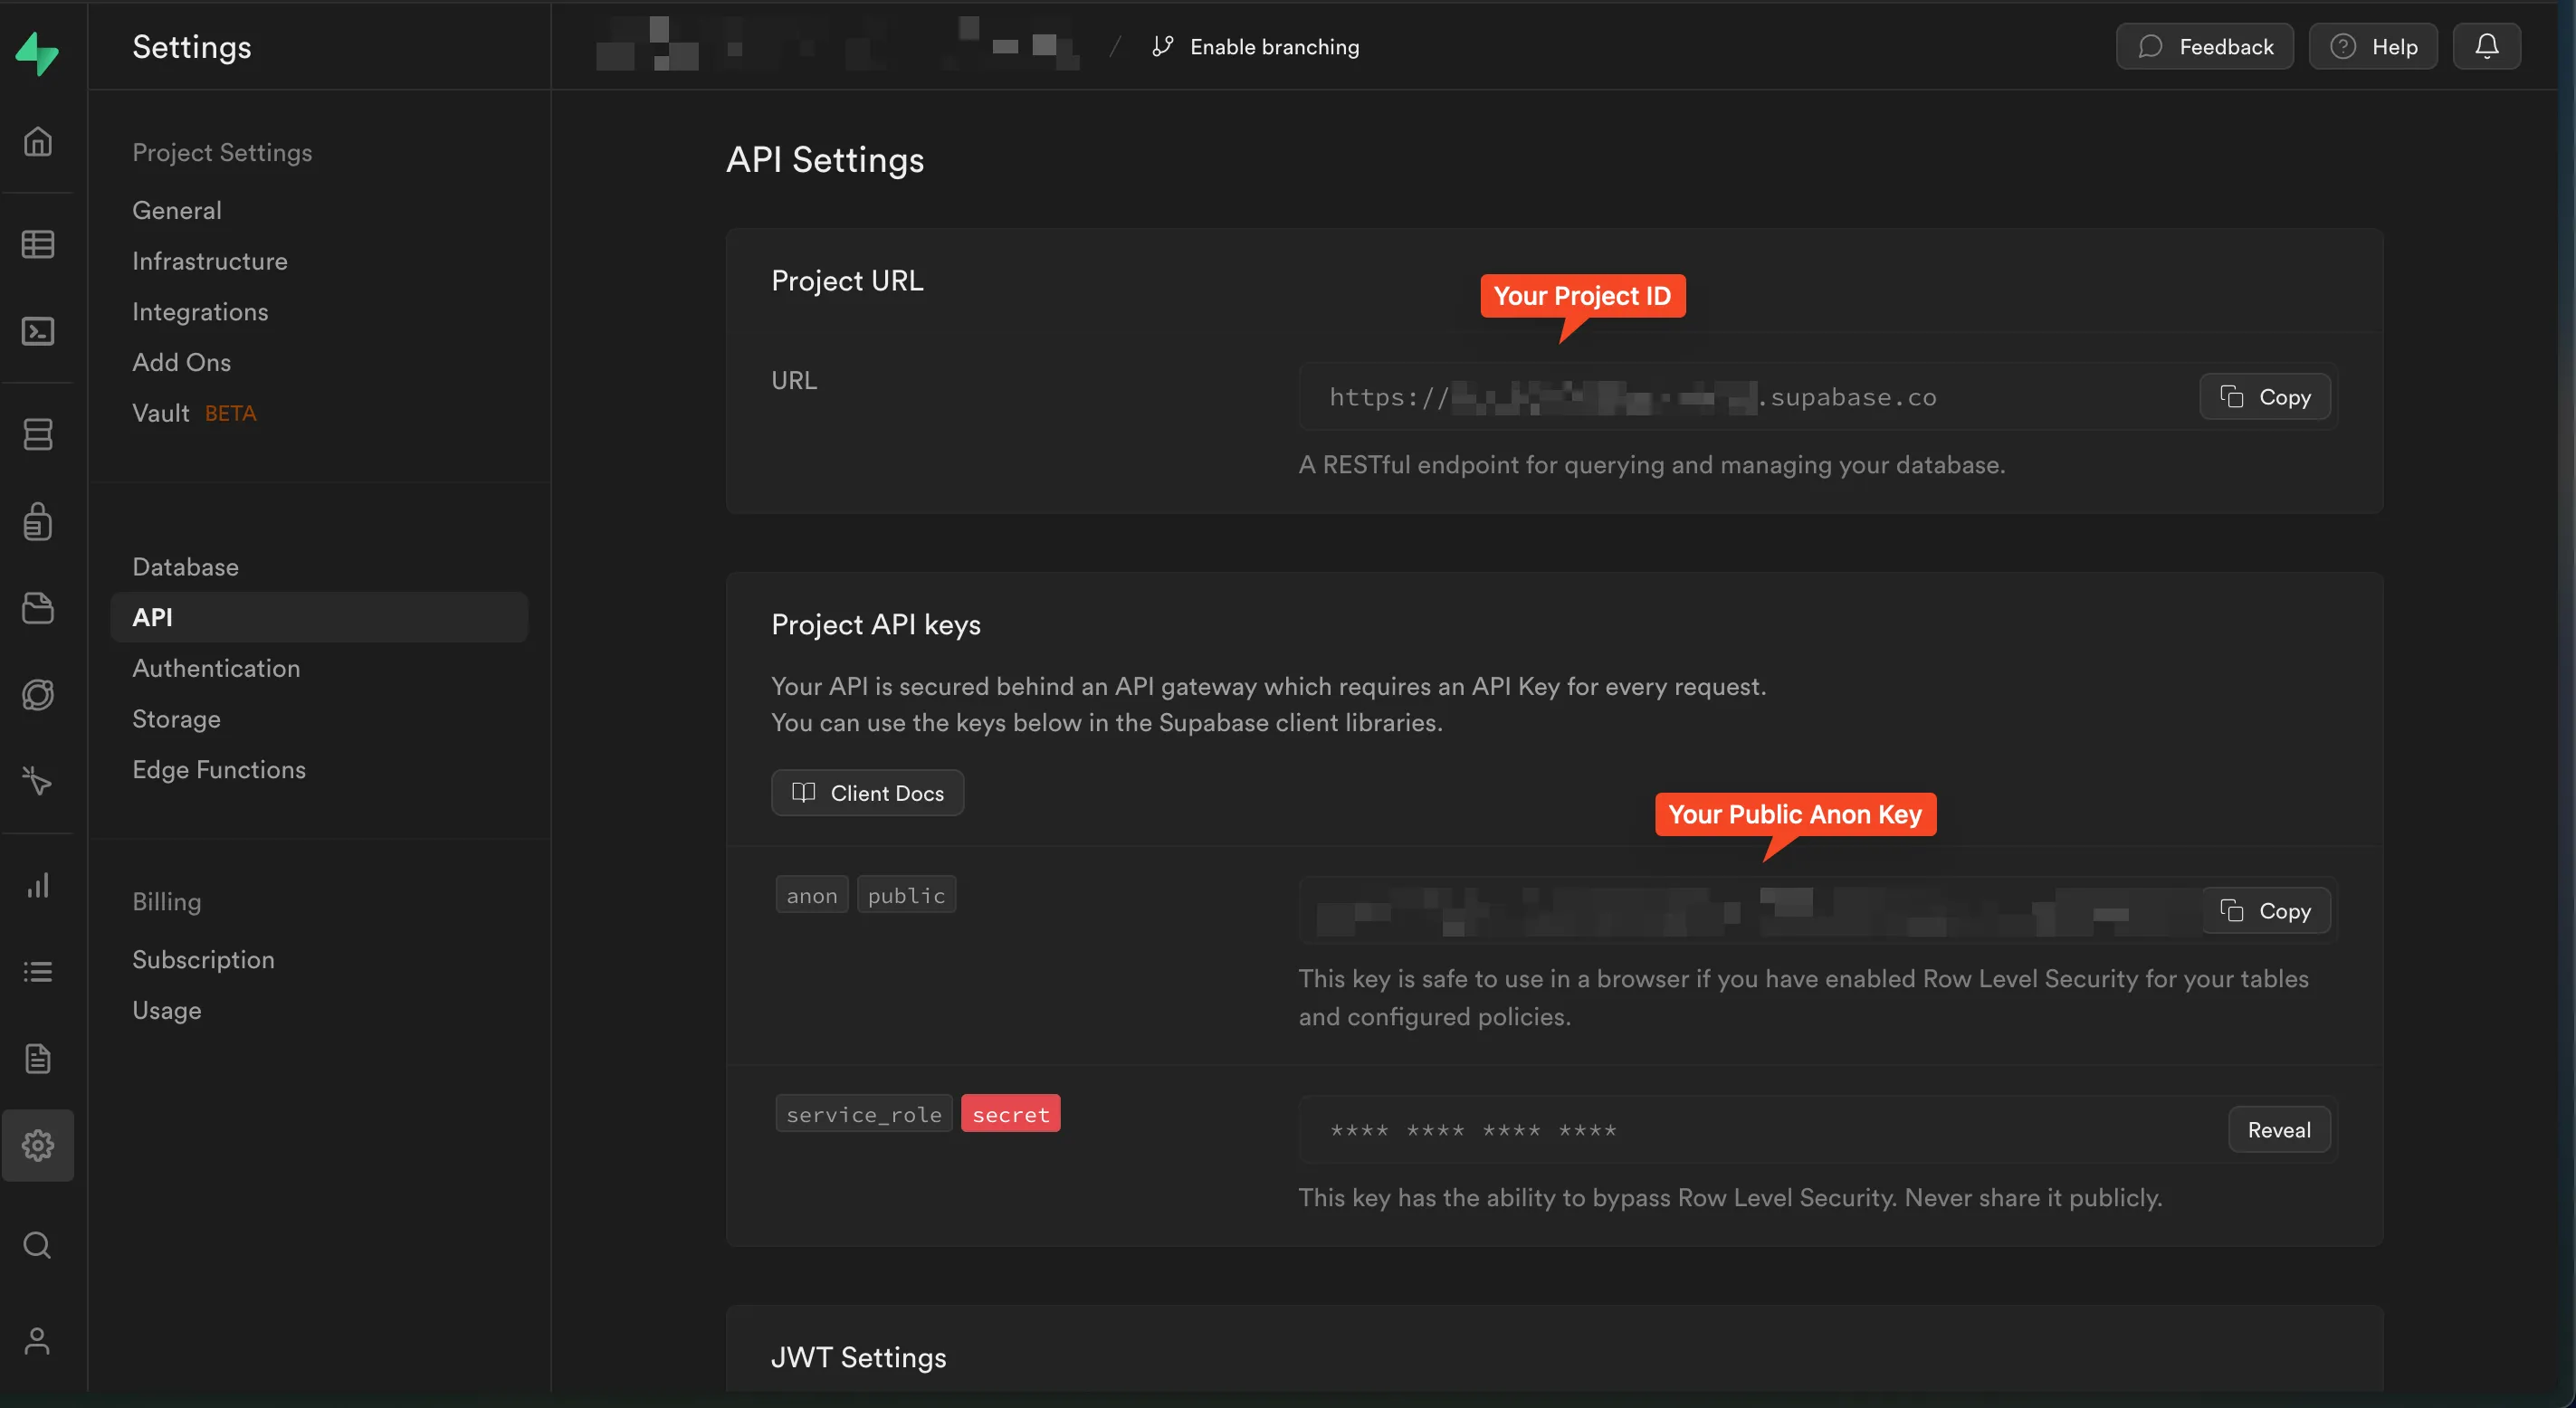Open the SQL Editor terminal icon

pos(38,330)
